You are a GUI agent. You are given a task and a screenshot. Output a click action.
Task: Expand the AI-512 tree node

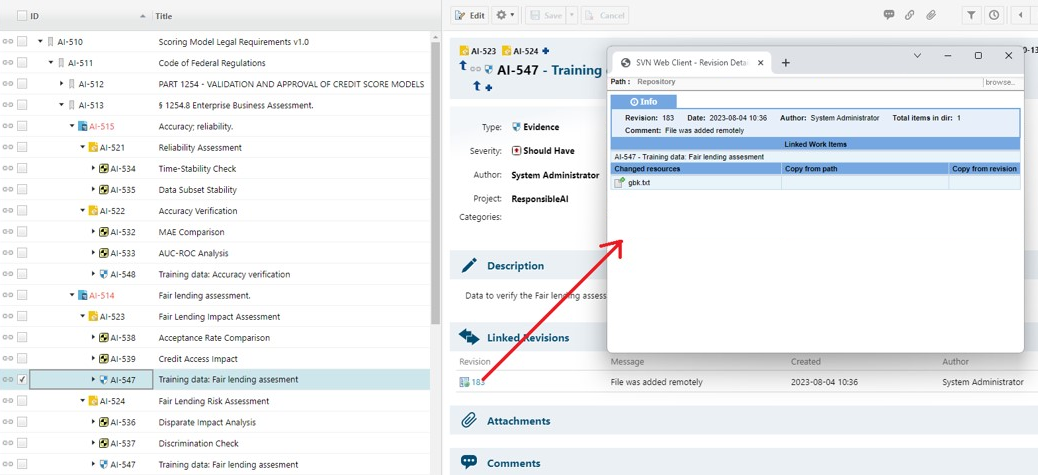click(61, 84)
